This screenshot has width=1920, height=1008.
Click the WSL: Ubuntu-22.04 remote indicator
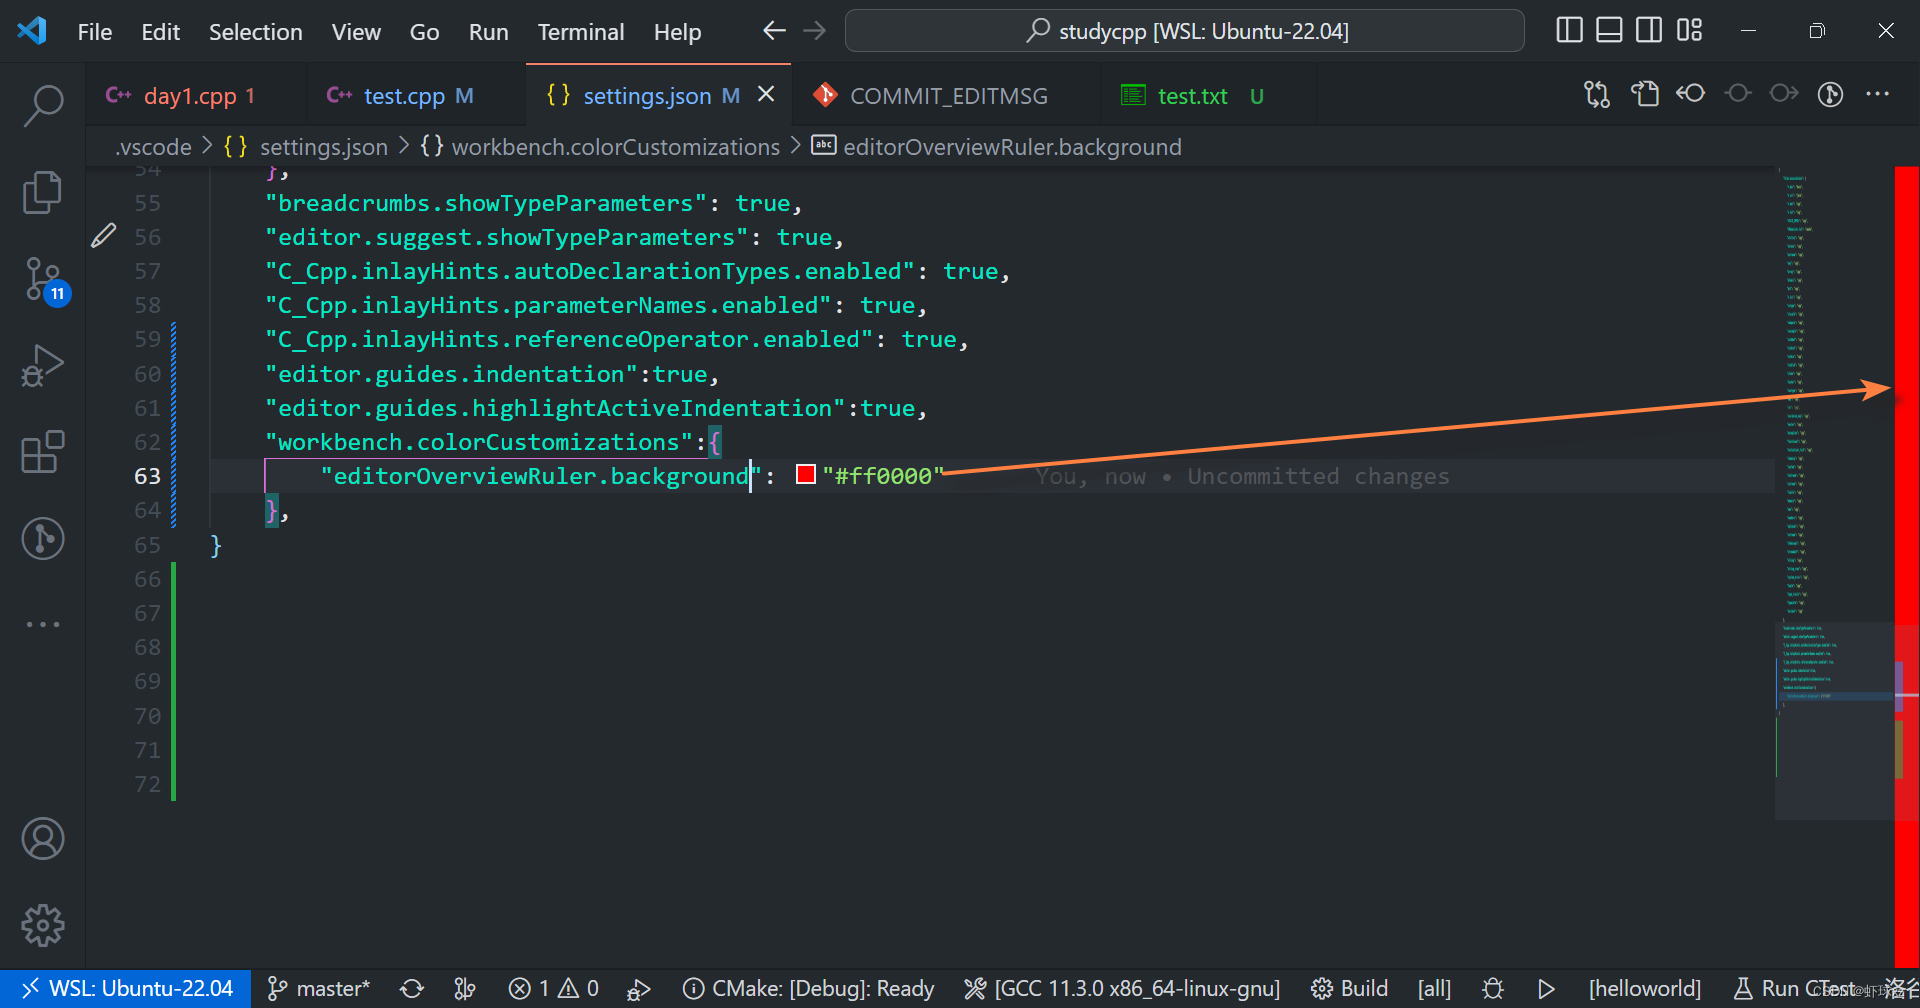click(x=126, y=989)
